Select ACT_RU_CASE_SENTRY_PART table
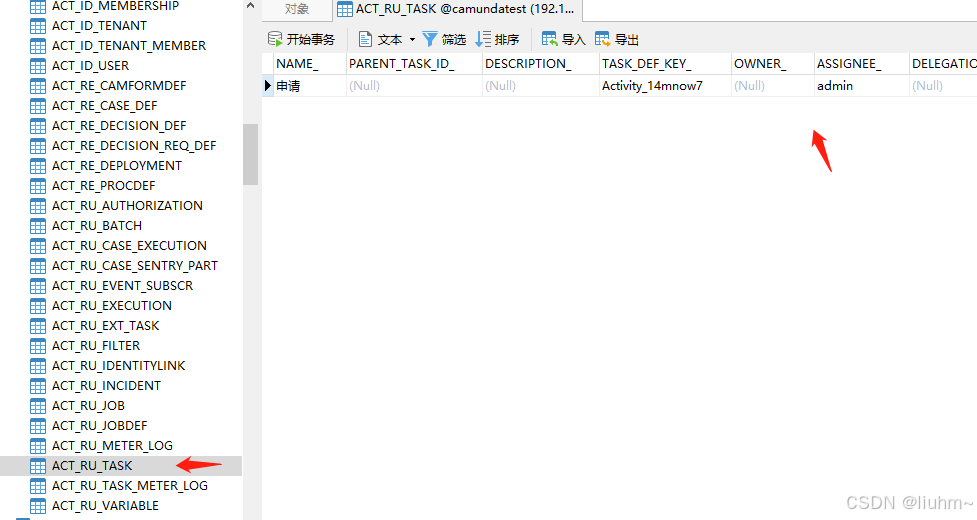 click(135, 266)
